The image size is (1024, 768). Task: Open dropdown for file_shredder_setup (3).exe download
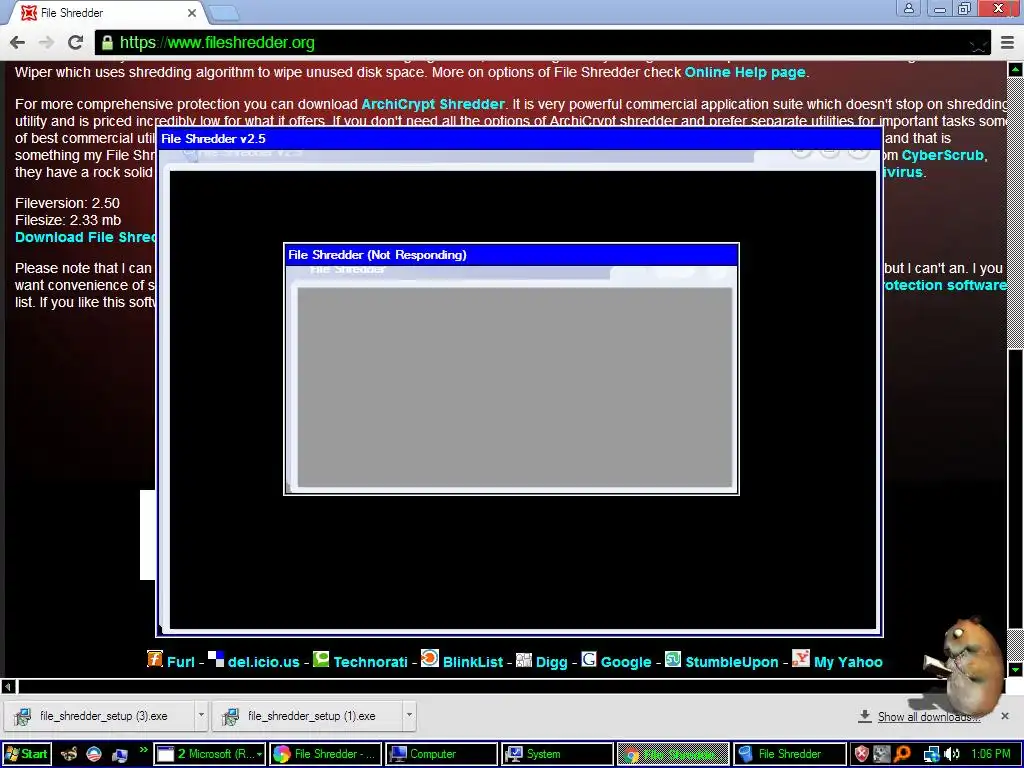[201, 716]
